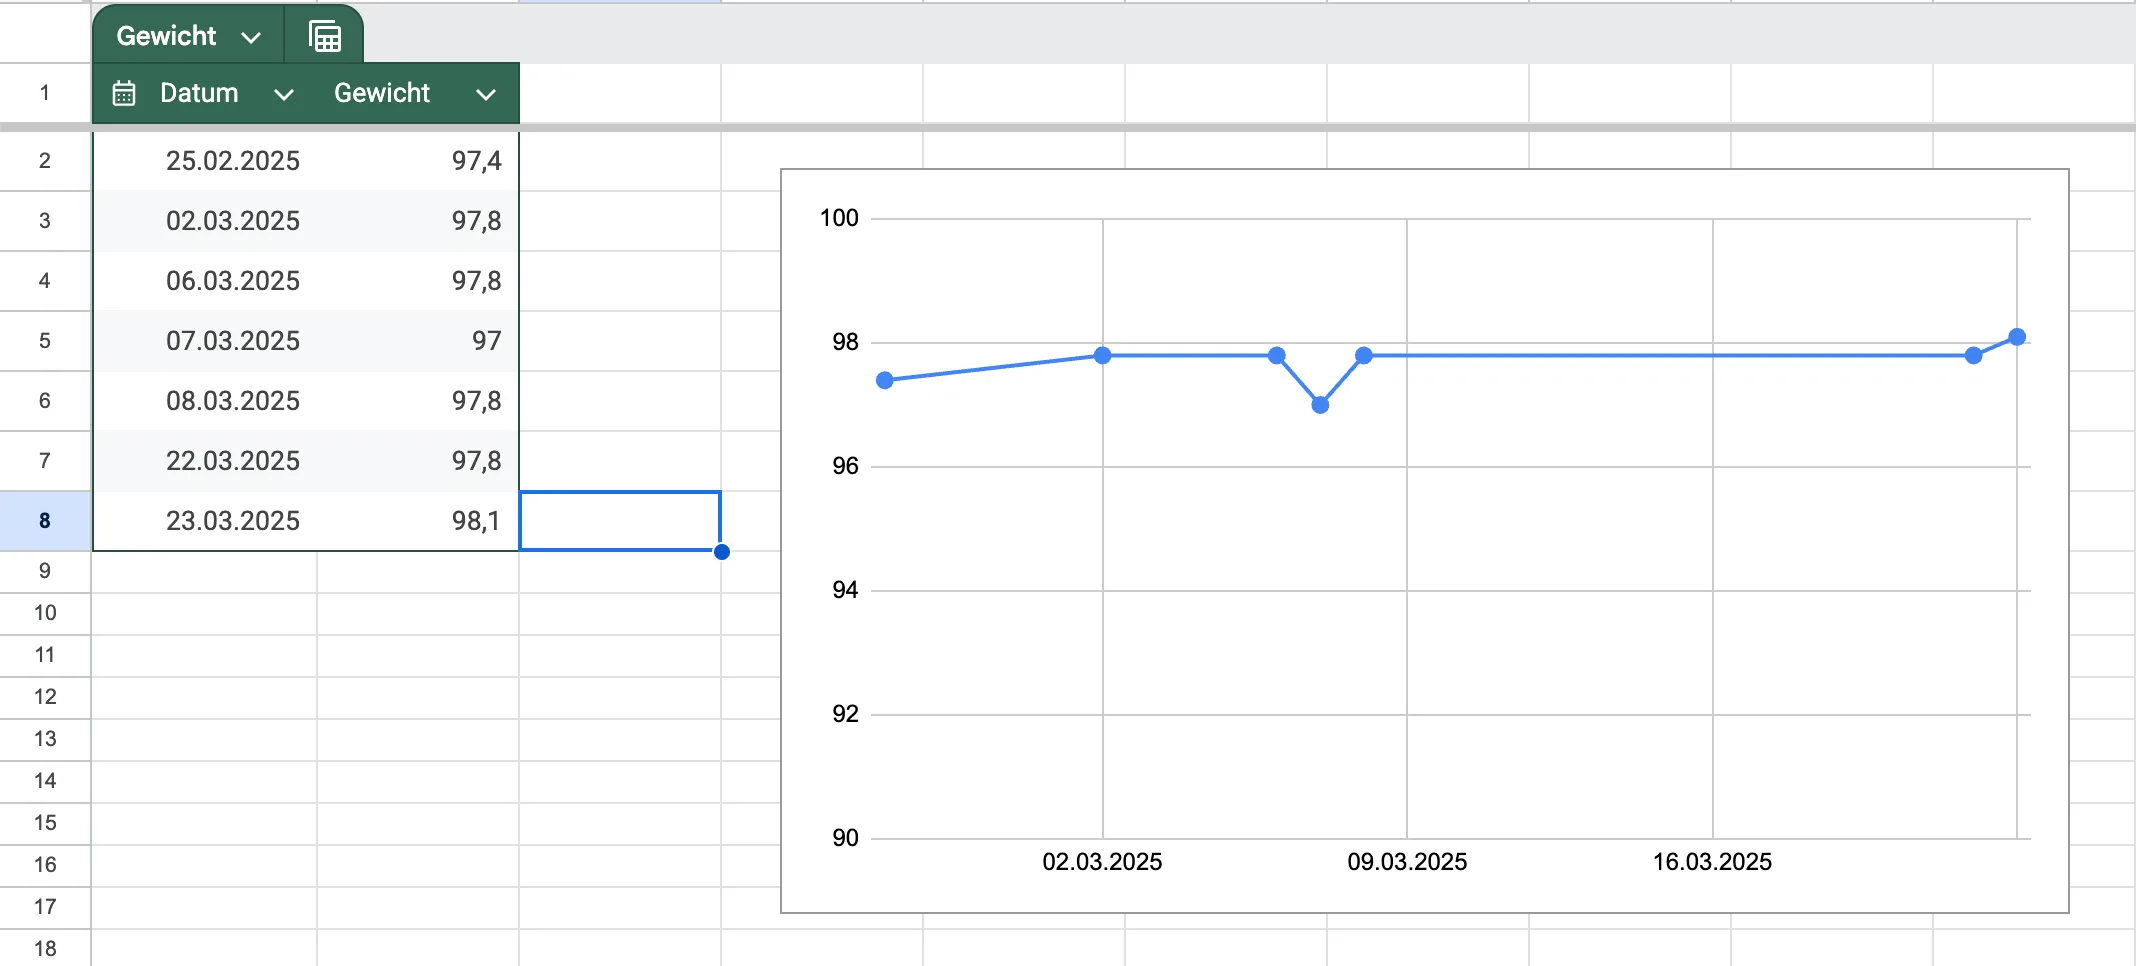
Task: Select cell with date 07.03.2025
Action: 232,341
